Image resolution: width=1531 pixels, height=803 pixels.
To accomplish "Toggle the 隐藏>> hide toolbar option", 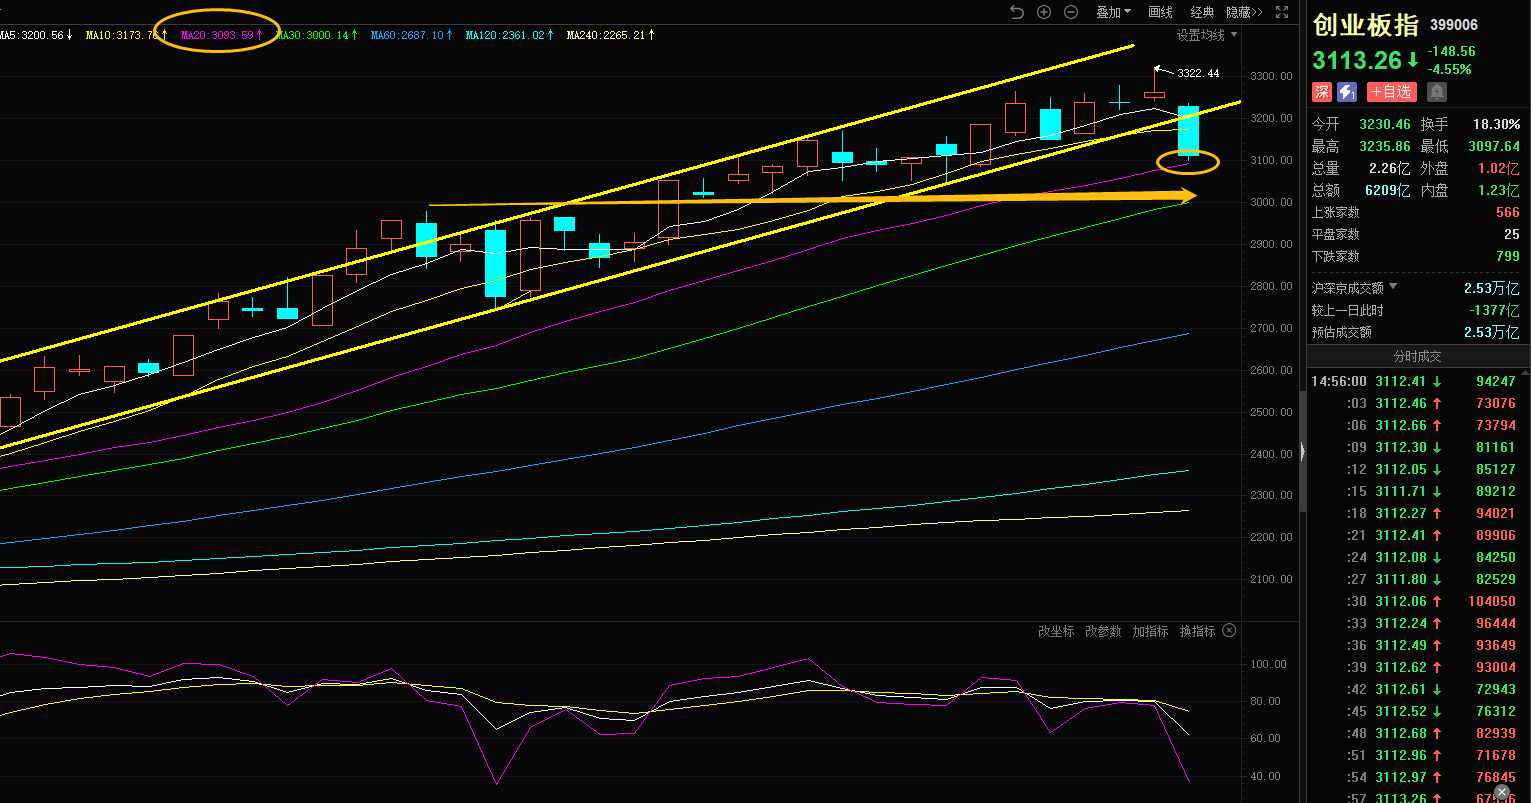I will click(1244, 12).
